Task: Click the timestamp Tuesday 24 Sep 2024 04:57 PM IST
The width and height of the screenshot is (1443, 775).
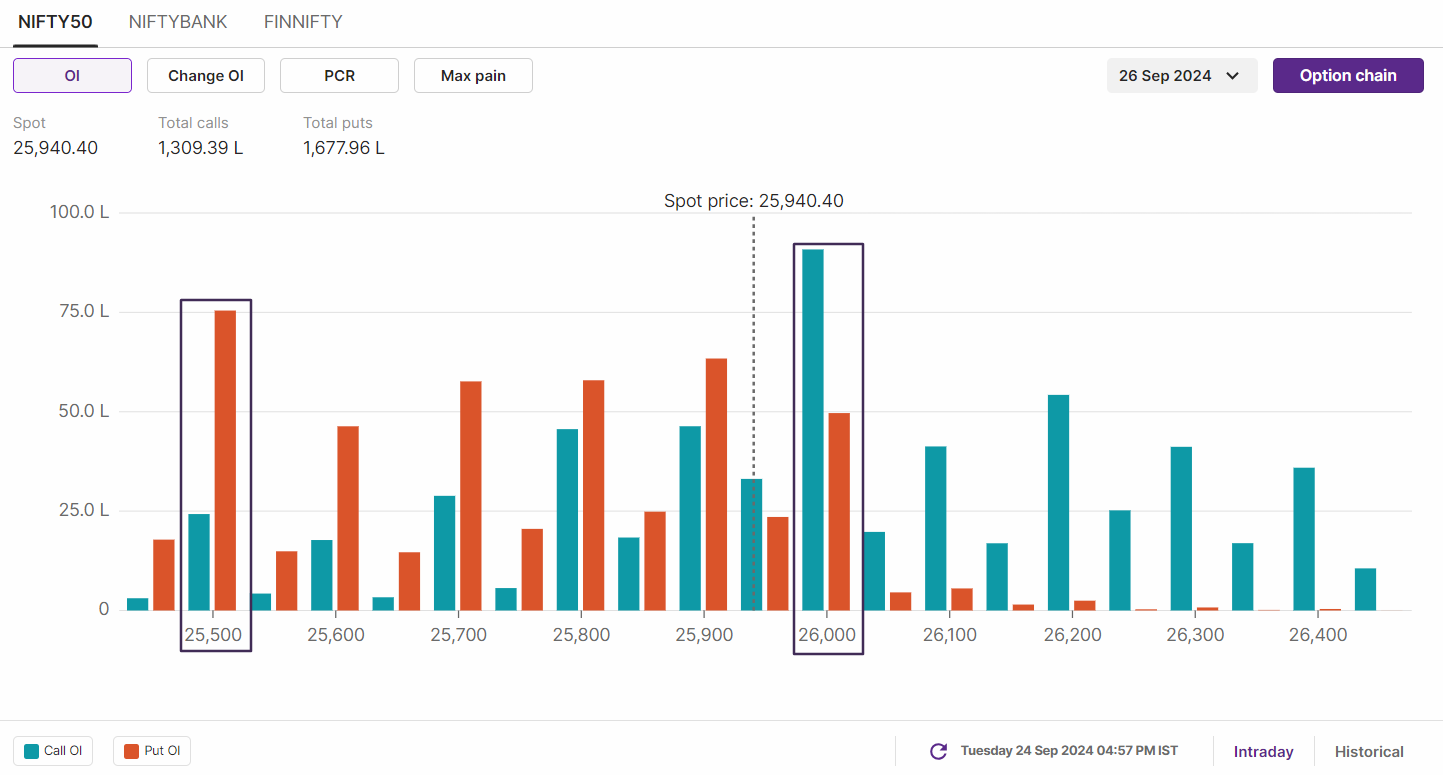Action: point(1069,751)
